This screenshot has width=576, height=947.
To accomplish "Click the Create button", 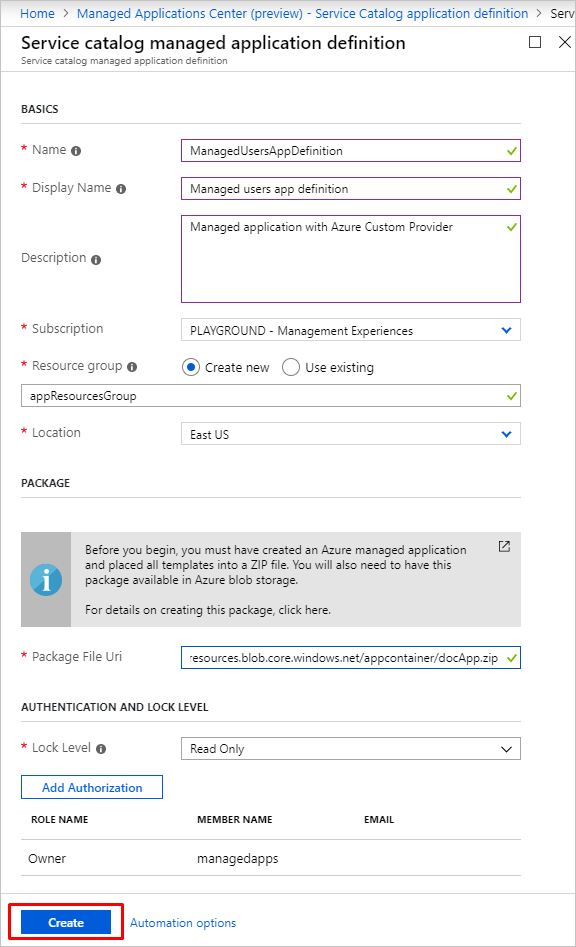I will [x=66, y=921].
